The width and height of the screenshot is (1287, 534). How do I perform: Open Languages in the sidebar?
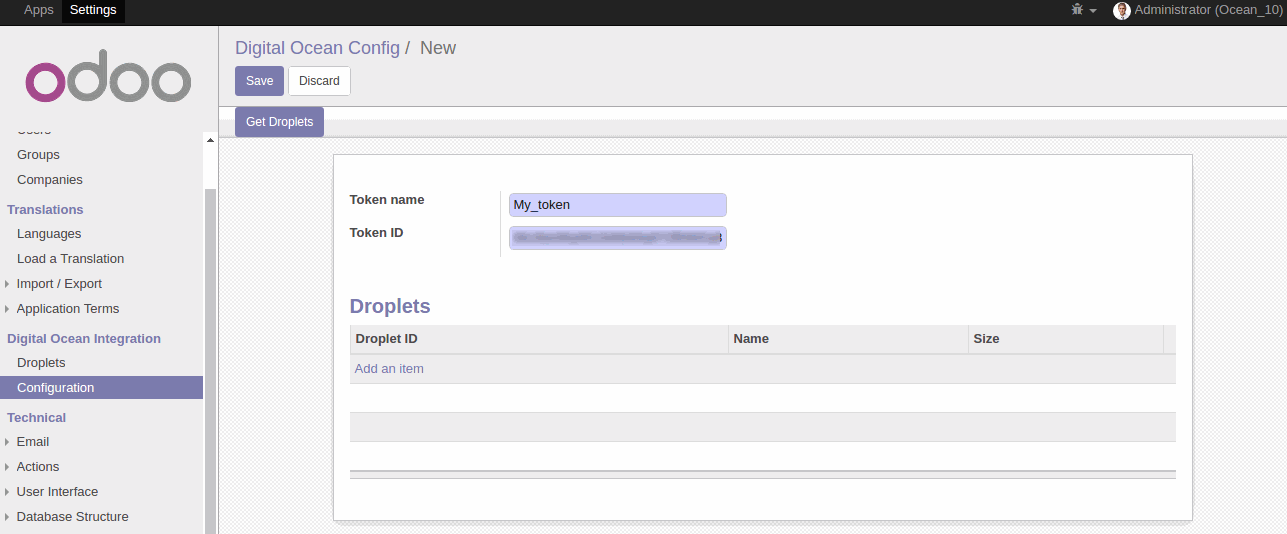pyautogui.click(x=49, y=234)
